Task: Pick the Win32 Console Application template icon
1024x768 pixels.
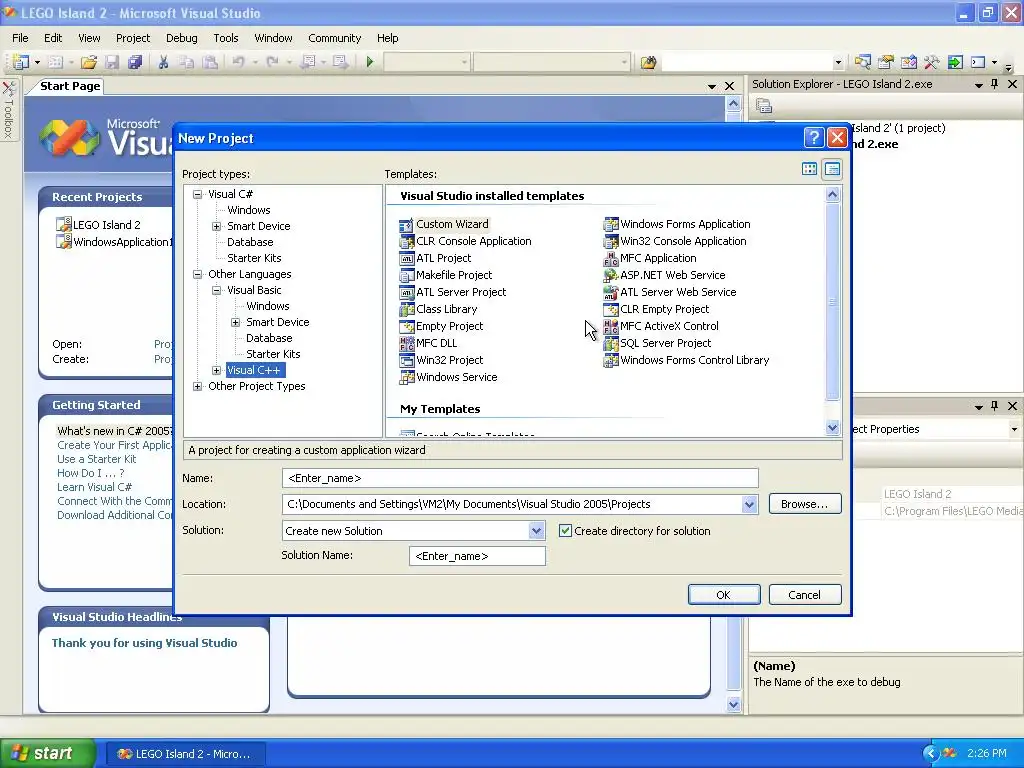Action: pyautogui.click(x=611, y=242)
